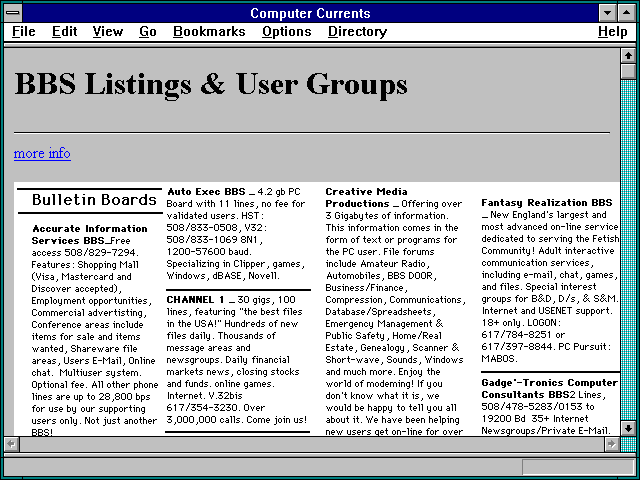Click the 'PC Pursuit:' text
Screen dimensions: 640x480
pos(584,347)
